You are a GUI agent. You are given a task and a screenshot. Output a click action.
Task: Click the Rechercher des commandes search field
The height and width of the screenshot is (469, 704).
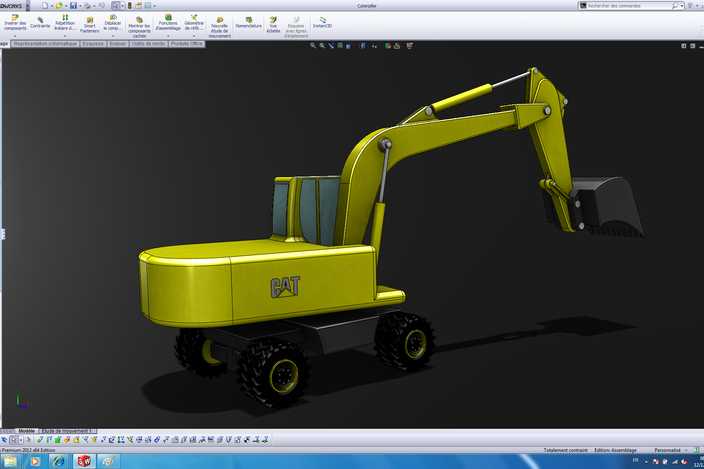629,5
